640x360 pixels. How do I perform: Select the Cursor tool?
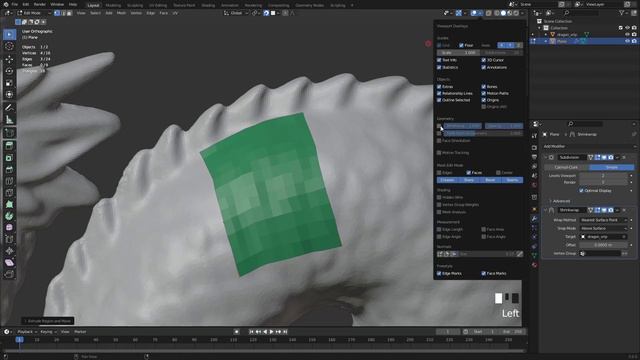click(9, 47)
